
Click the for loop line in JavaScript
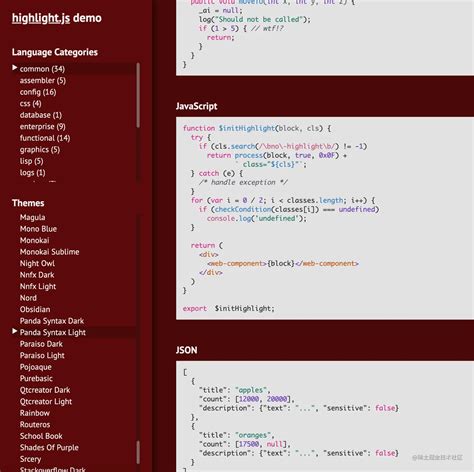click(x=283, y=200)
